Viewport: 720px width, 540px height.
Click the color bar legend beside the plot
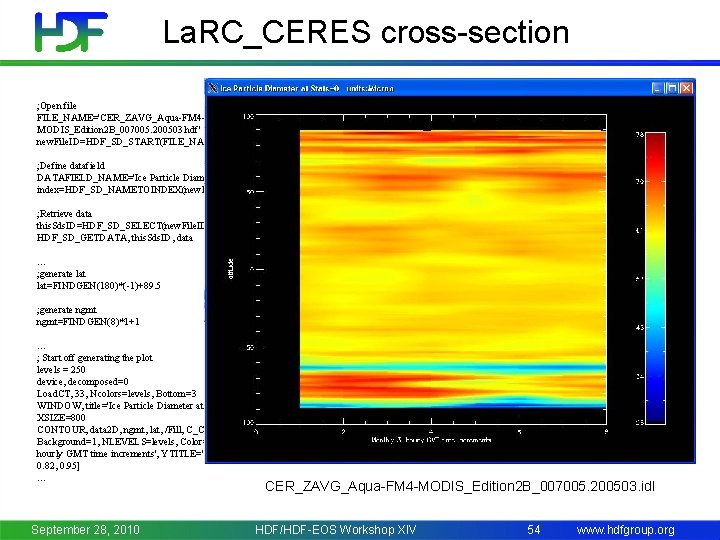click(x=655, y=278)
